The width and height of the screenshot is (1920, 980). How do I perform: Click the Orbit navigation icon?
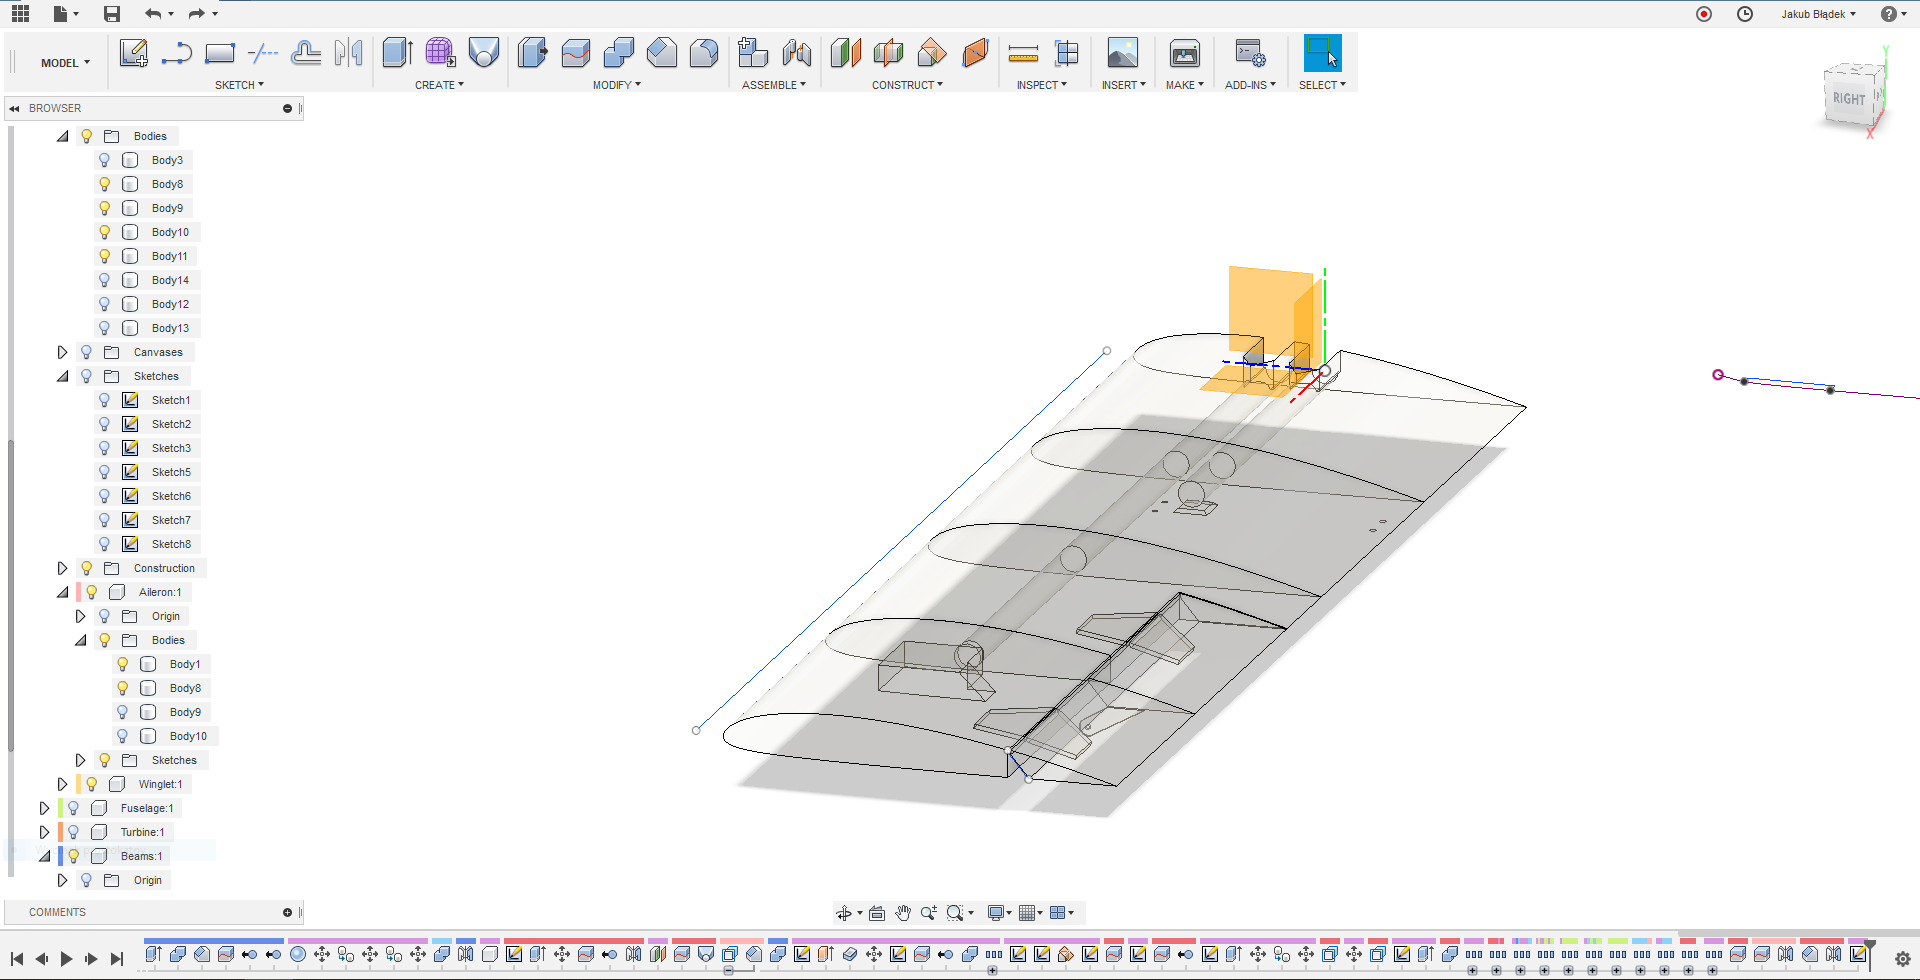(x=844, y=913)
